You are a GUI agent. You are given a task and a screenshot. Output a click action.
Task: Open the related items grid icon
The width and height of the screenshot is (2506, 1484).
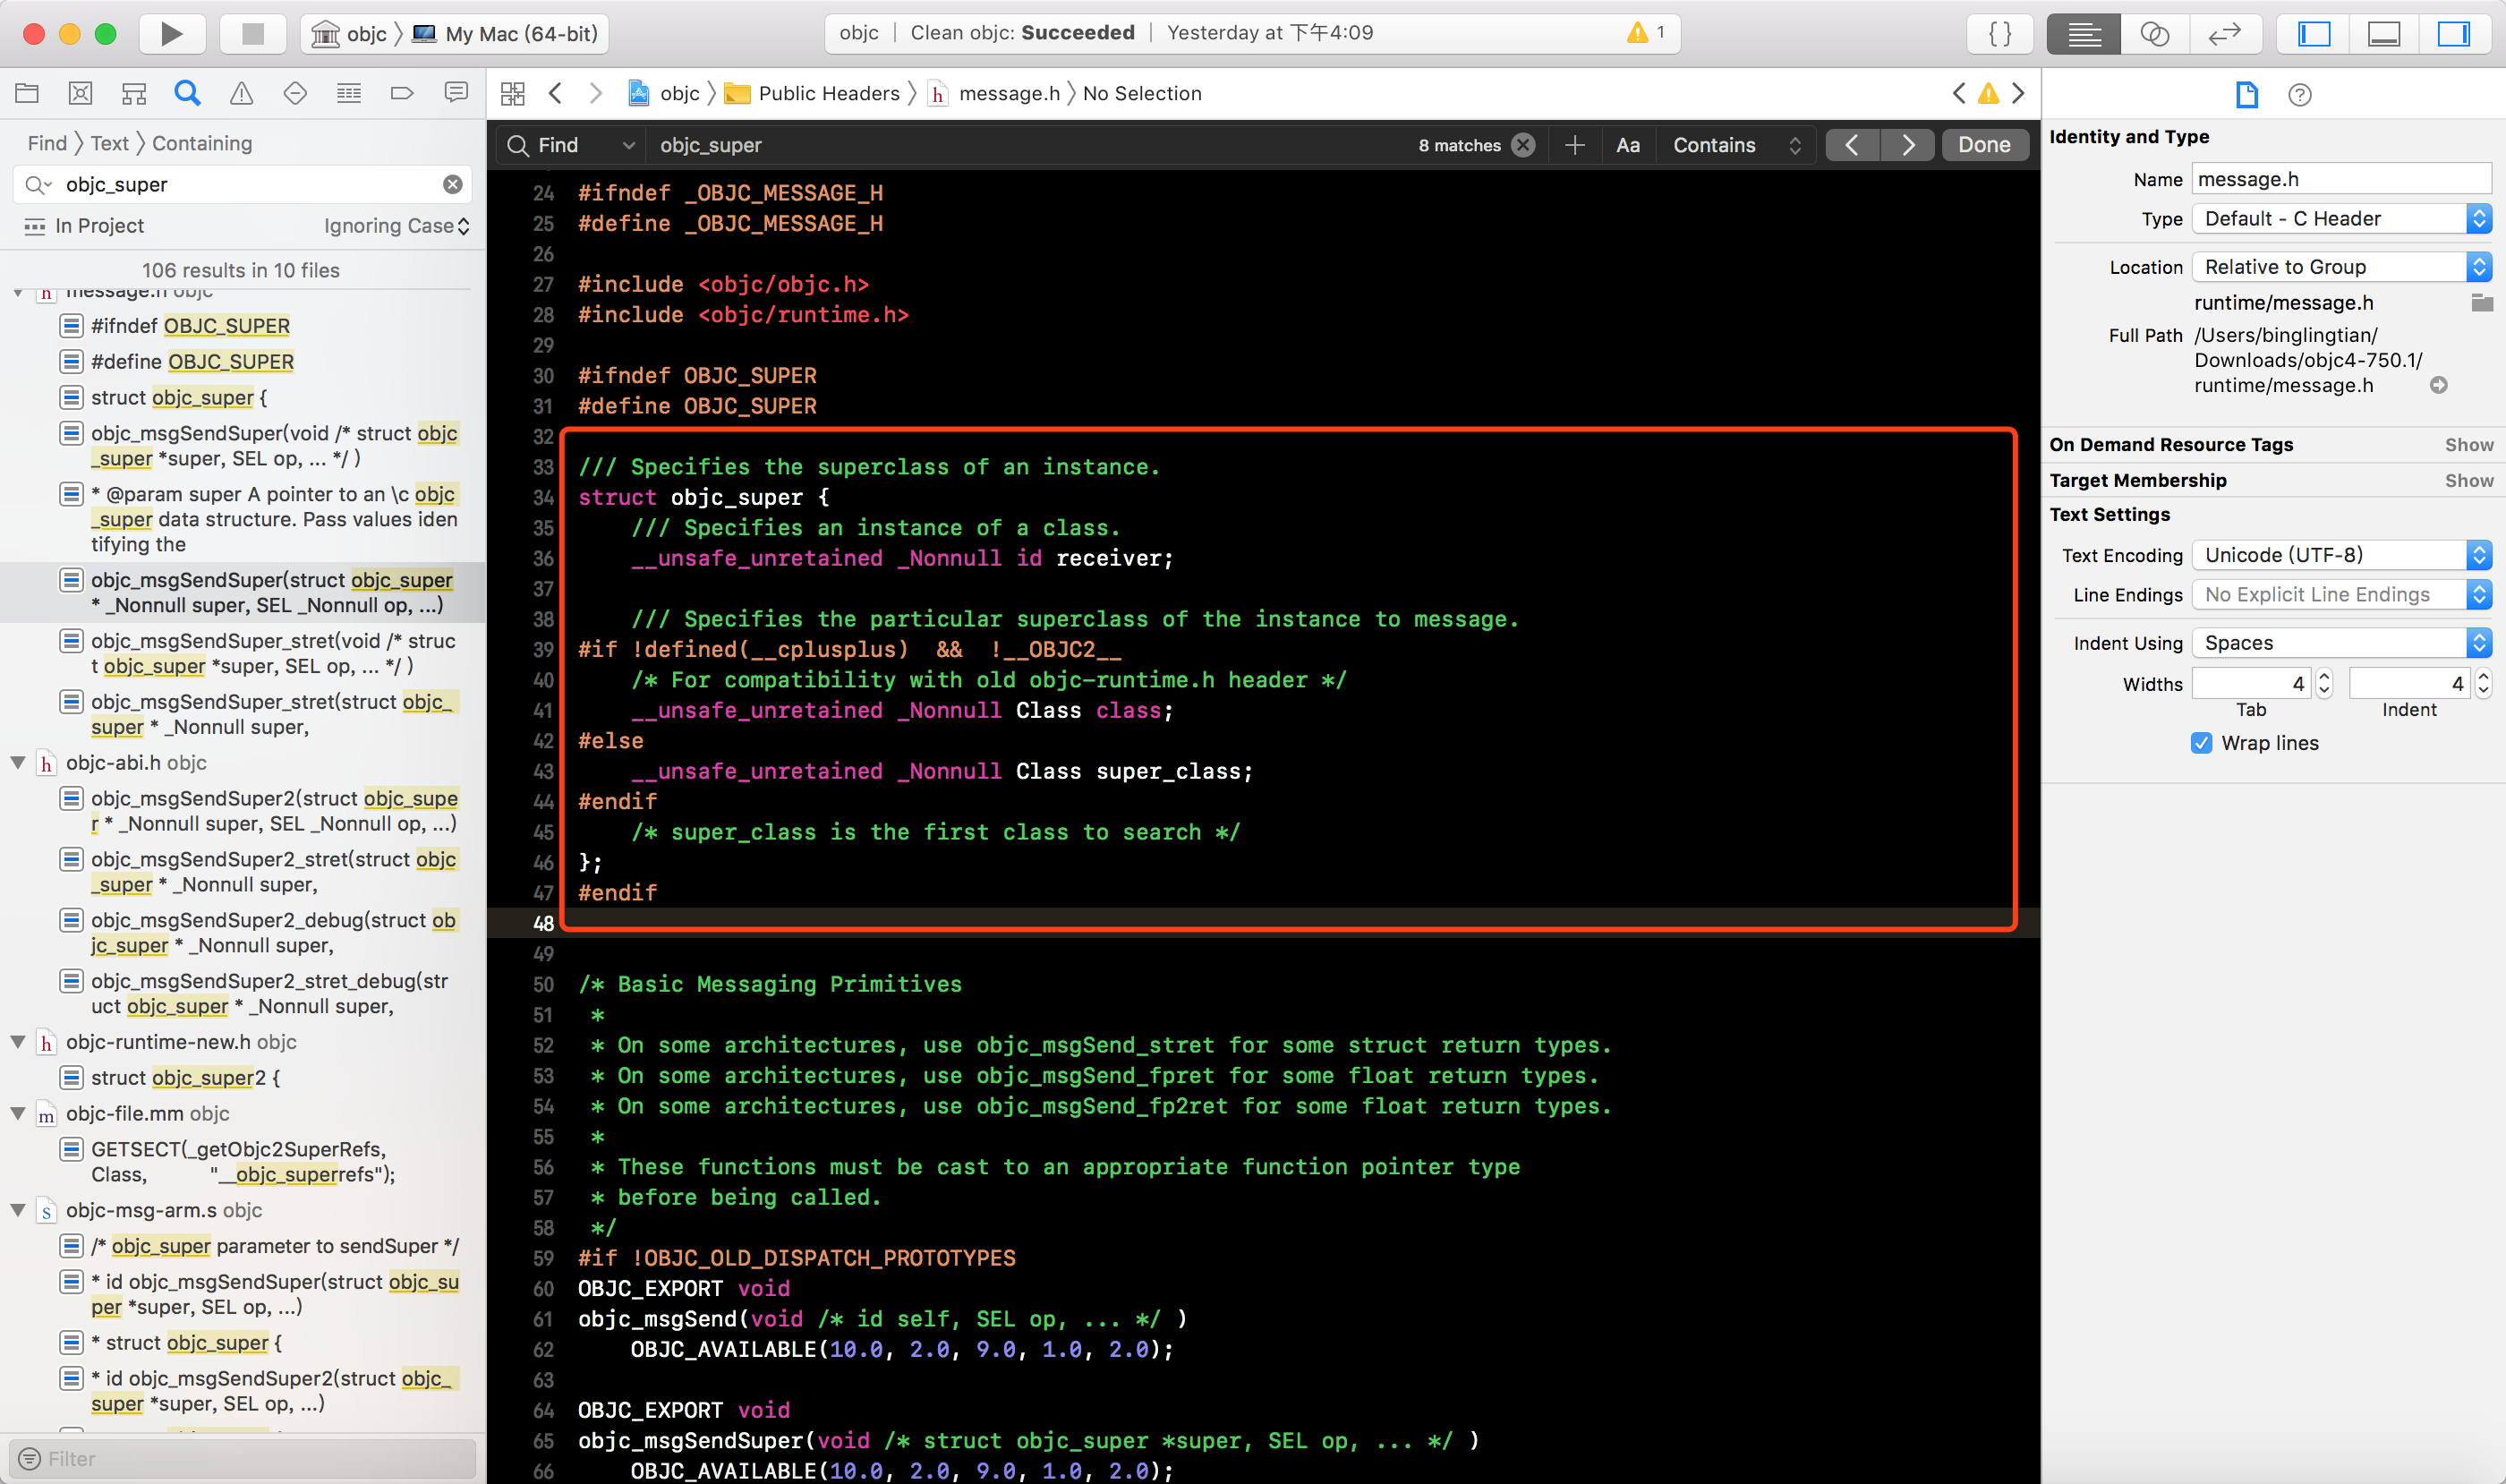click(x=513, y=93)
